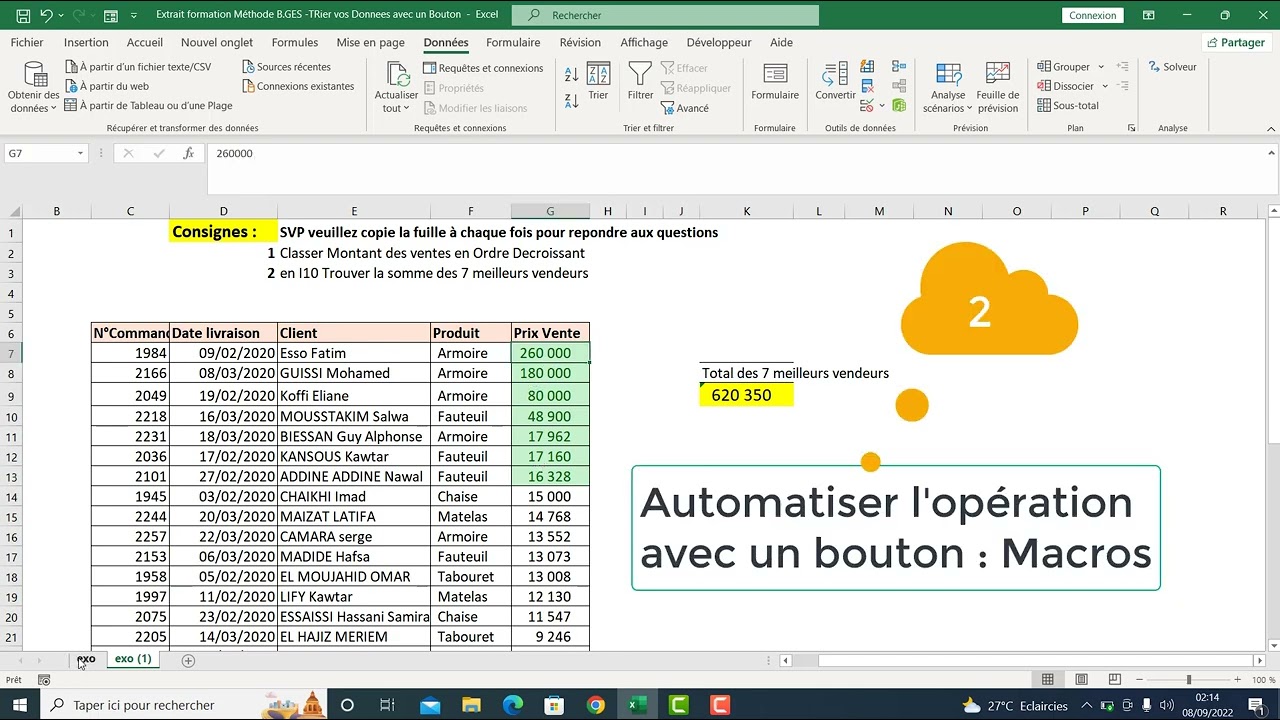Click the Partager share button

[1236, 43]
